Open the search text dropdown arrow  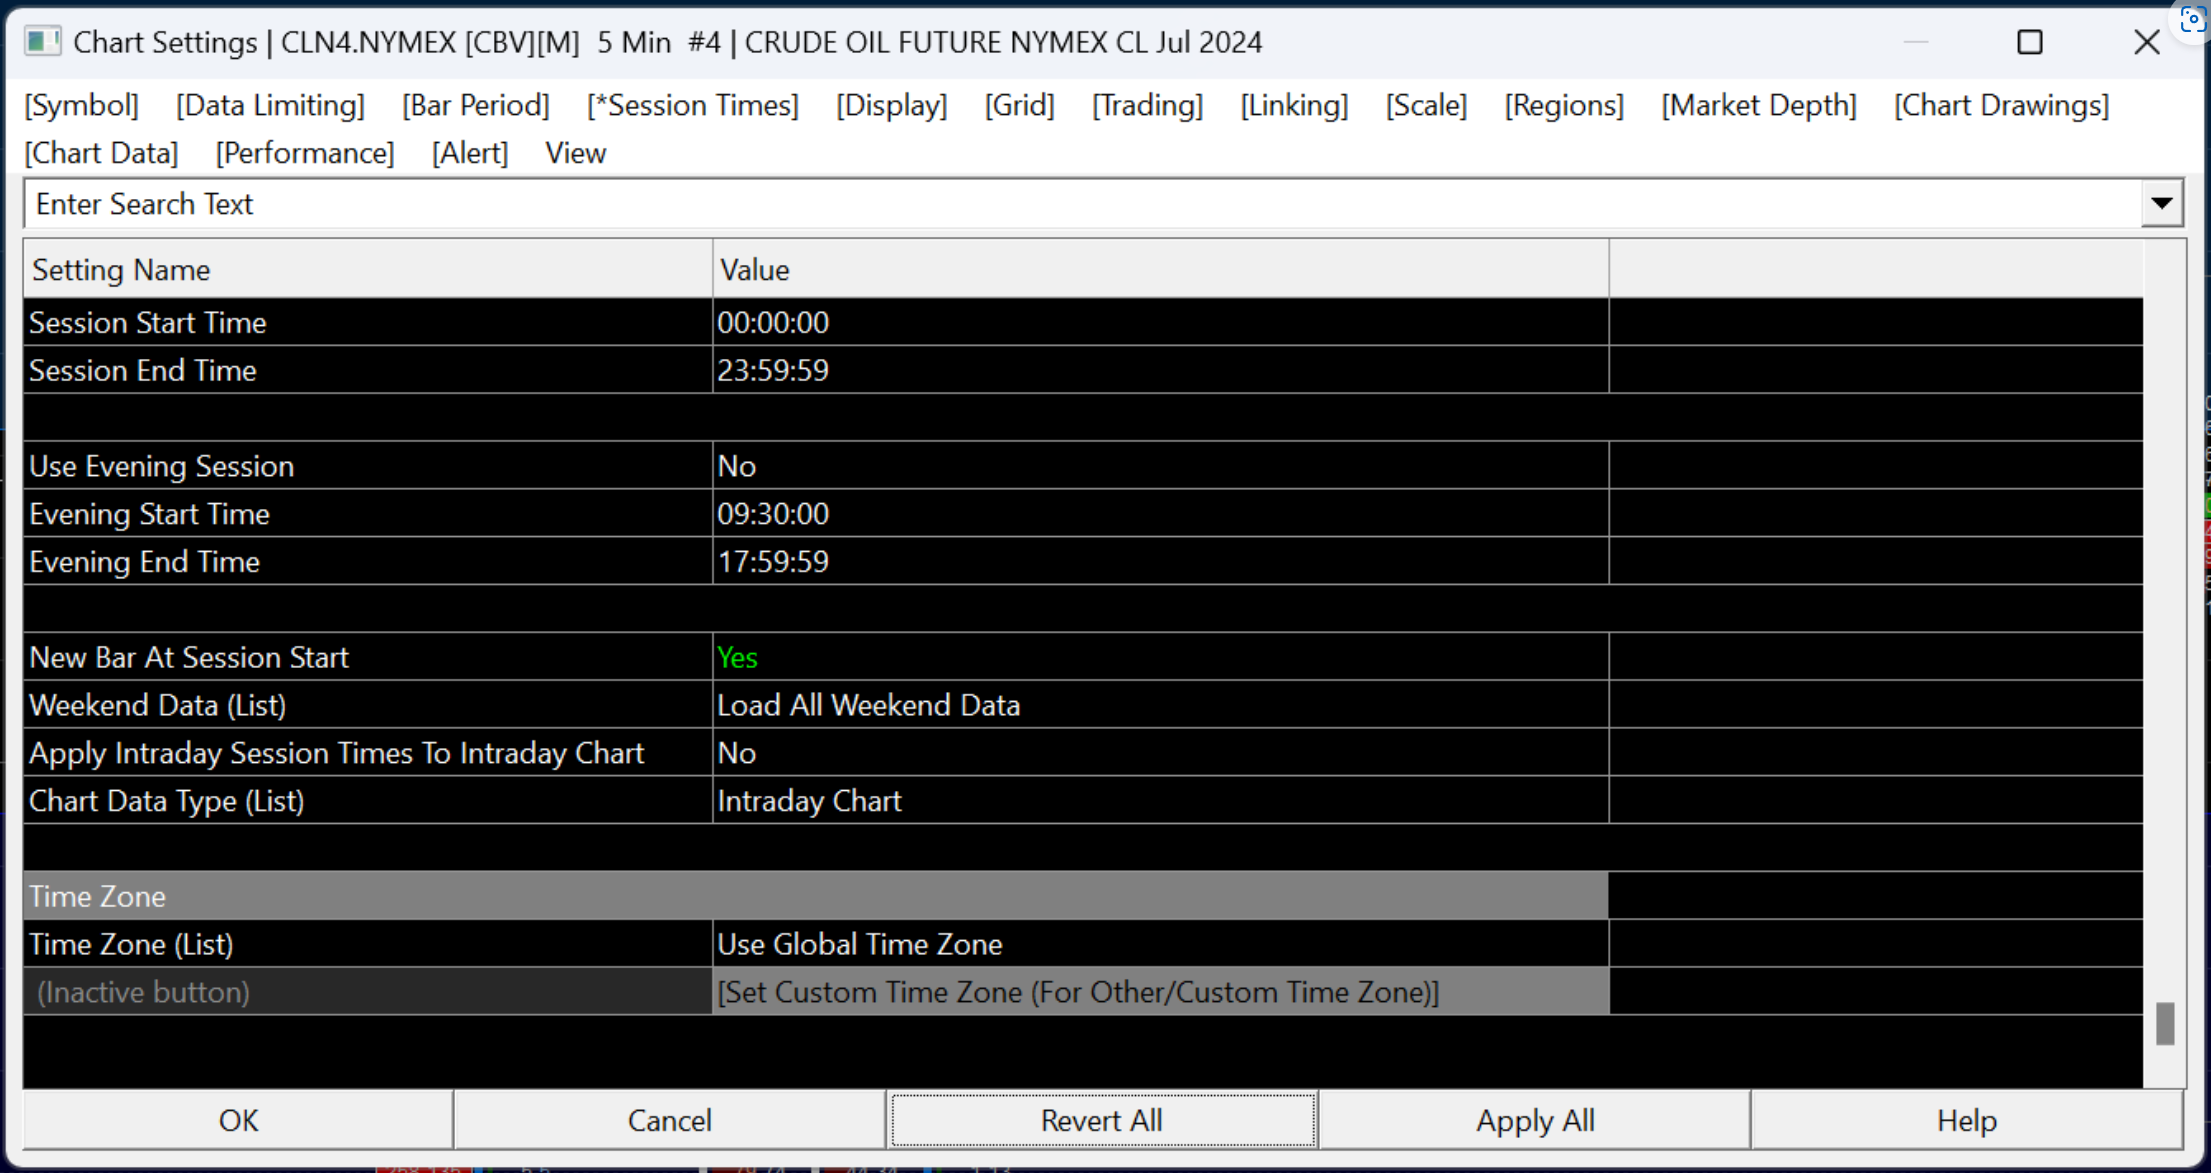[x=2161, y=204]
